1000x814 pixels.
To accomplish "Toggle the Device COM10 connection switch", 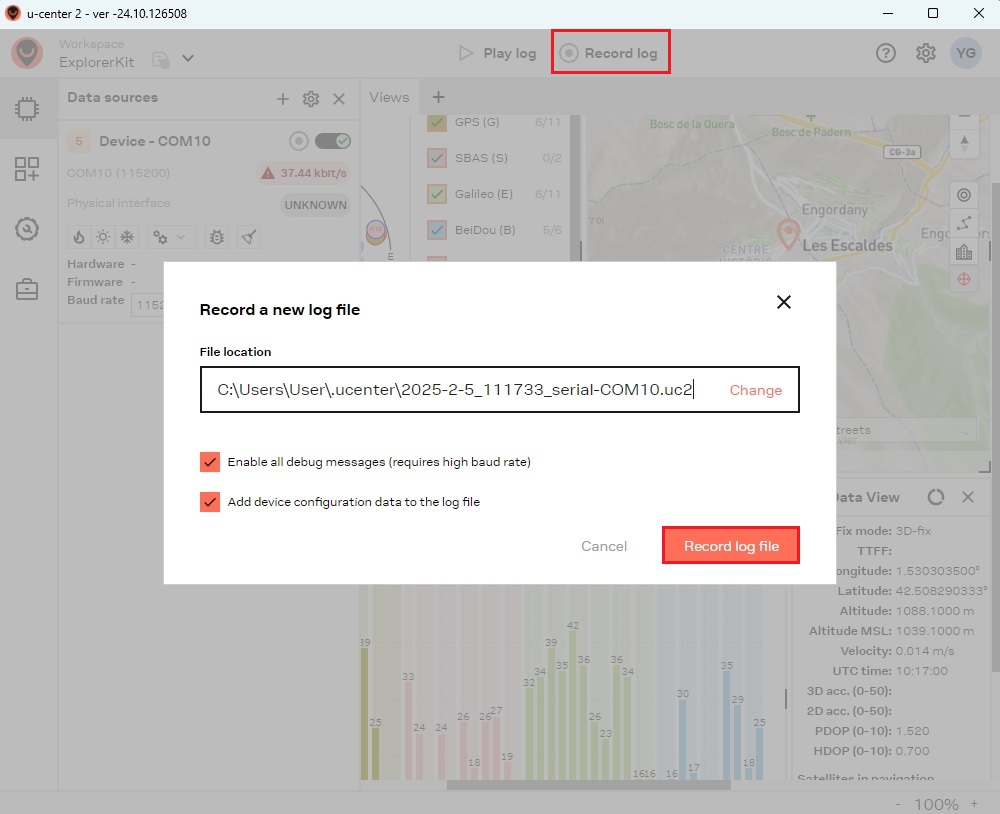I will 332,141.
